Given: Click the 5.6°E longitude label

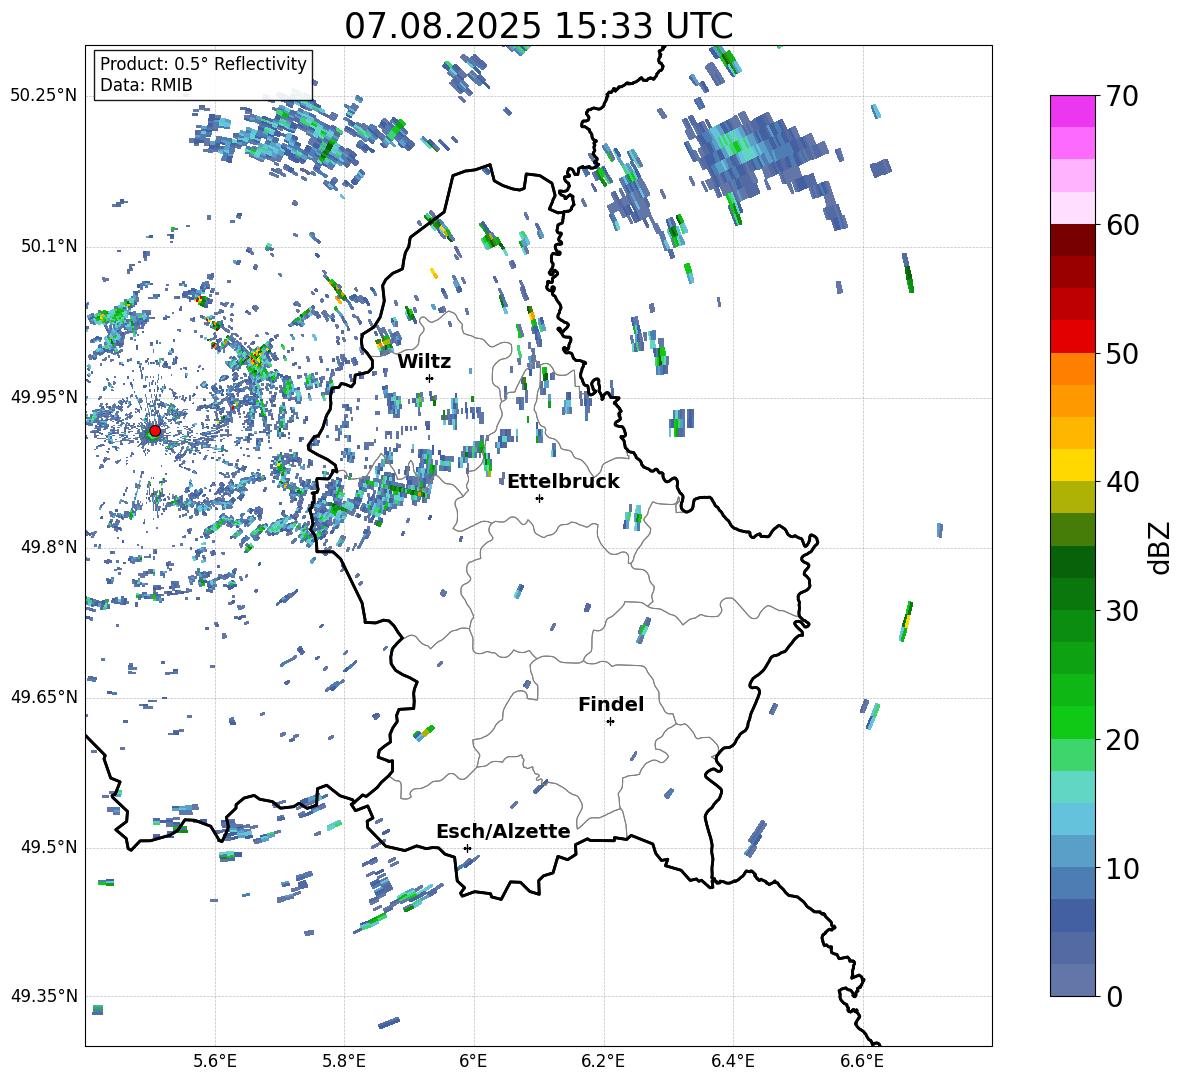Looking at the screenshot, I should coord(215,1061).
